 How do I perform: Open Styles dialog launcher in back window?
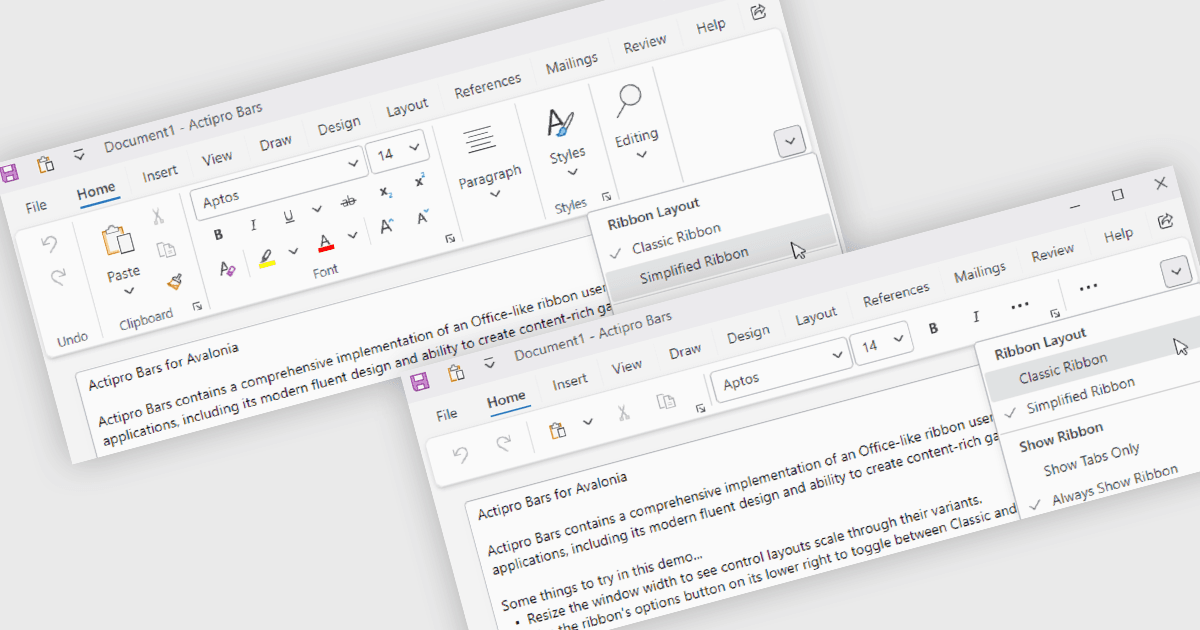point(606,196)
